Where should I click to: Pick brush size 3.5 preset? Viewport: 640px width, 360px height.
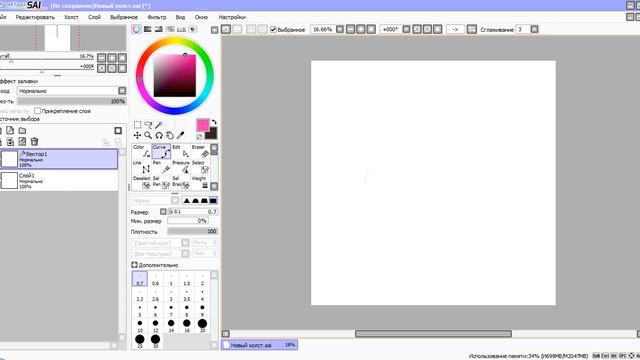coord(187,295)
